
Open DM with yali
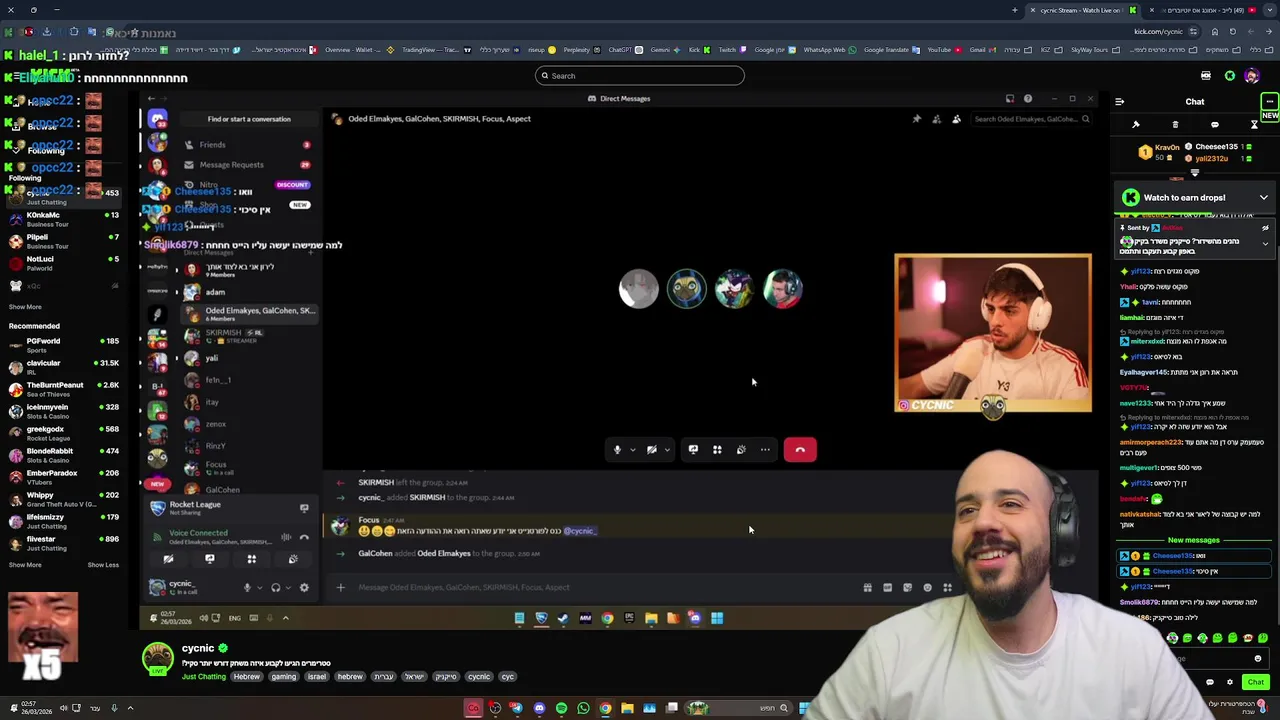tap(248, 358)
